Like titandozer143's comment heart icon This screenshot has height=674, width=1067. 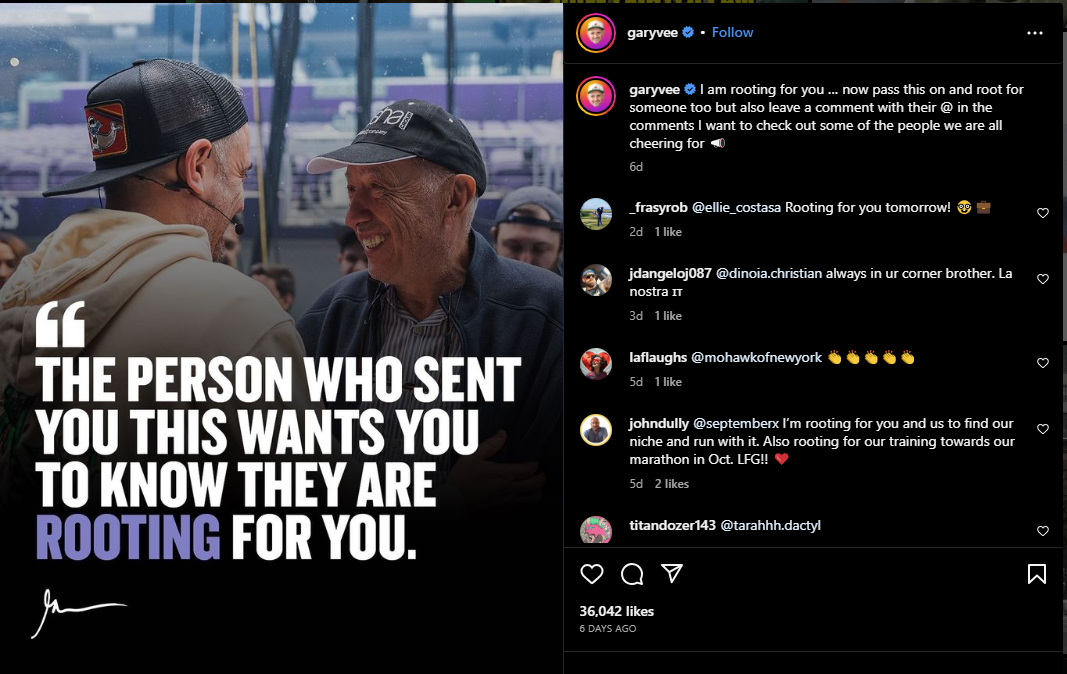pyautogui.click(x=1043, y=531)
